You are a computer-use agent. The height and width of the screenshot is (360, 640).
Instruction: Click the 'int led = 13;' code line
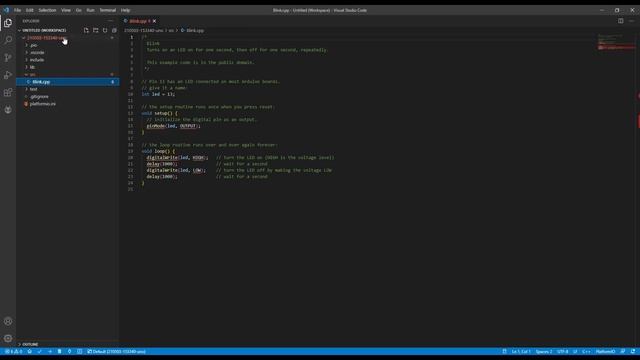coord(158,94)
